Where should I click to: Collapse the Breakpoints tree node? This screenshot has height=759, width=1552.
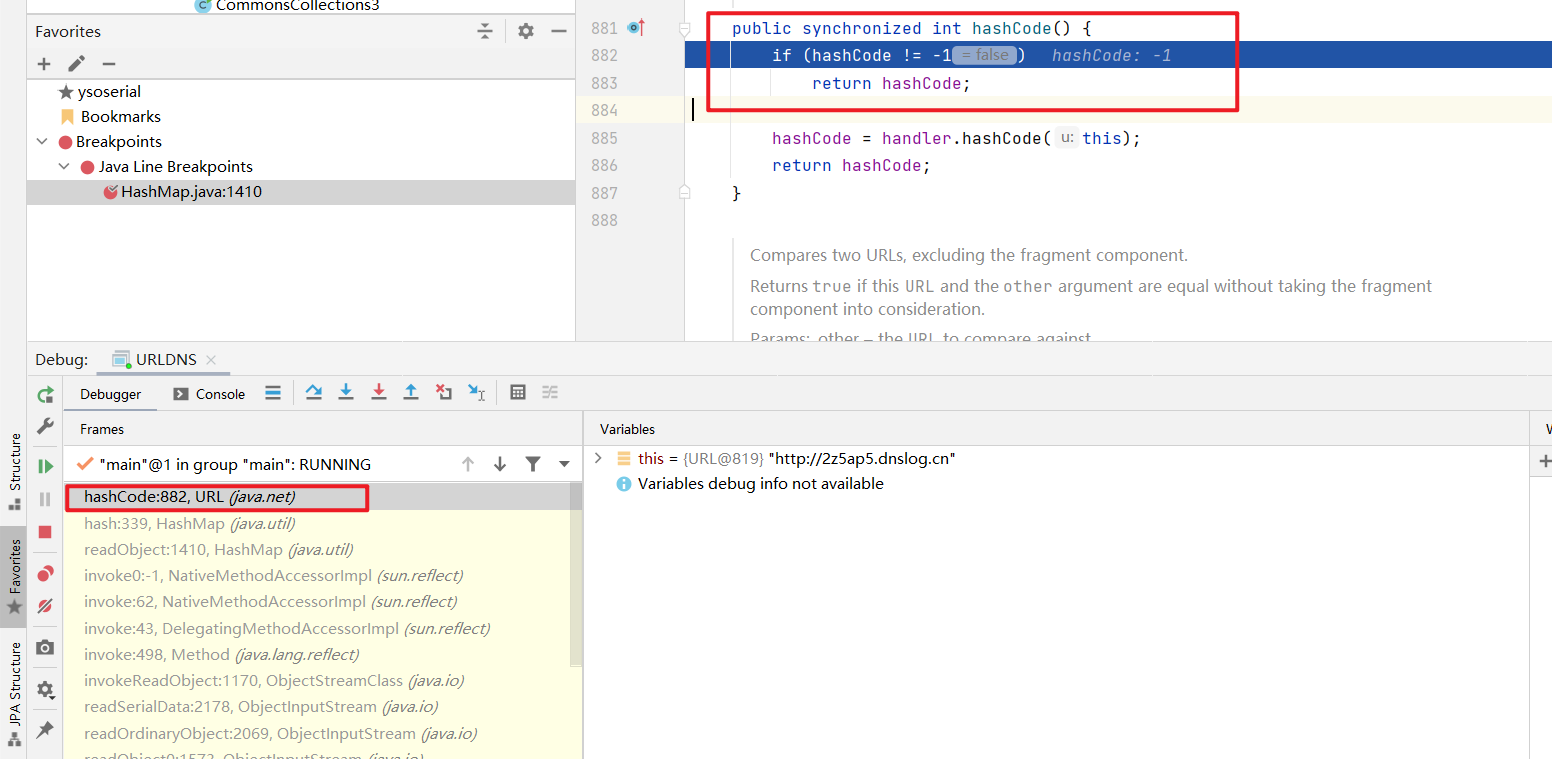point(42,142)
